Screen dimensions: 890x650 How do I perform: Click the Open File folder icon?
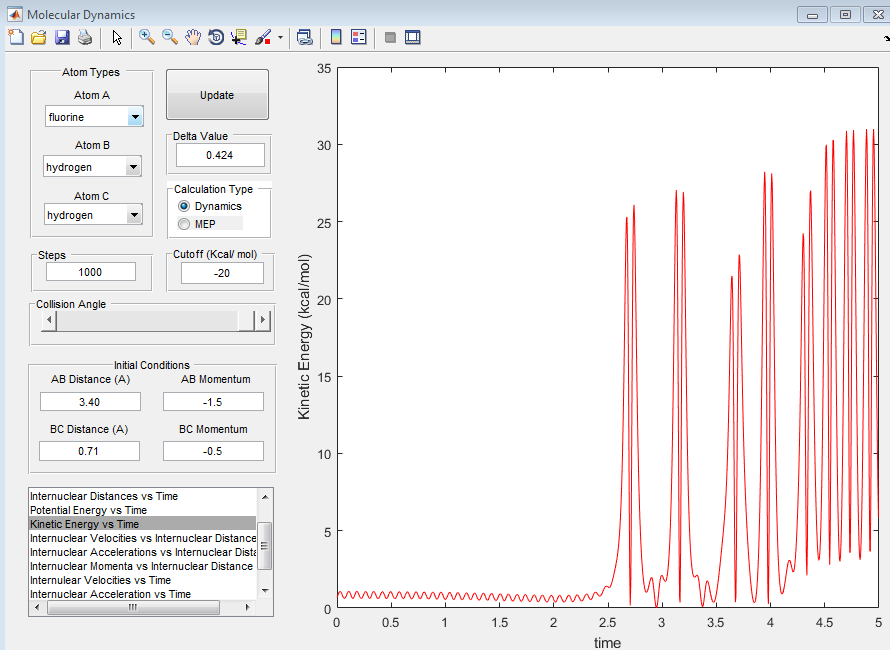click(39, 37)
